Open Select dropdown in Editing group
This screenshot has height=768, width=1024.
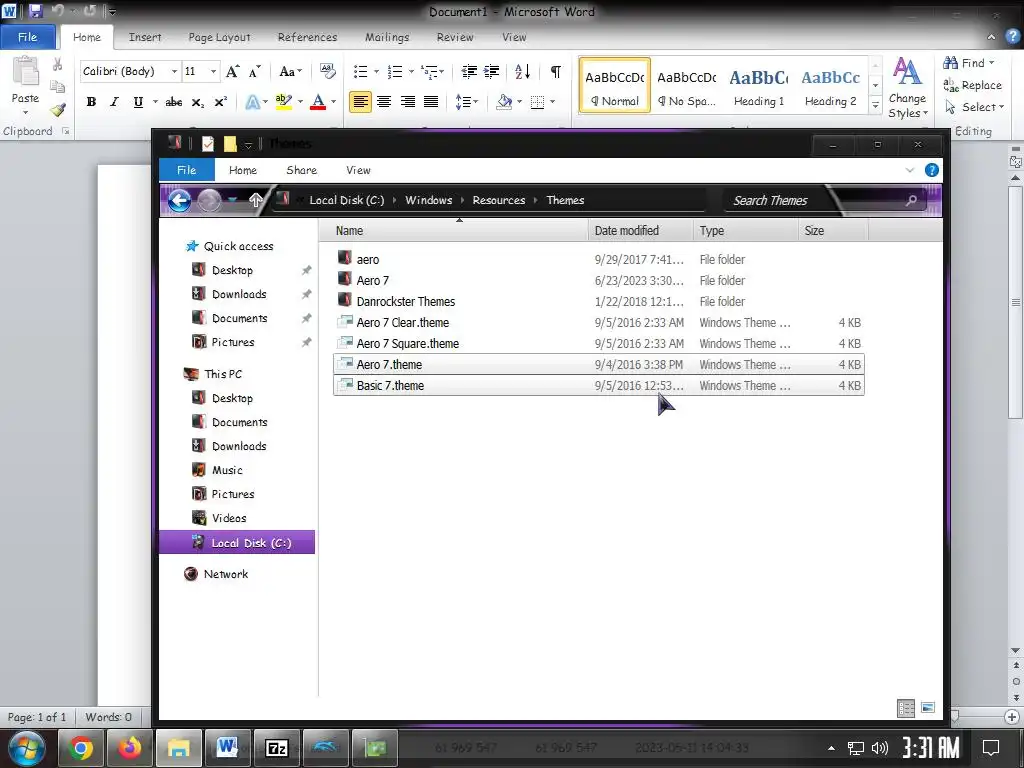974,107
